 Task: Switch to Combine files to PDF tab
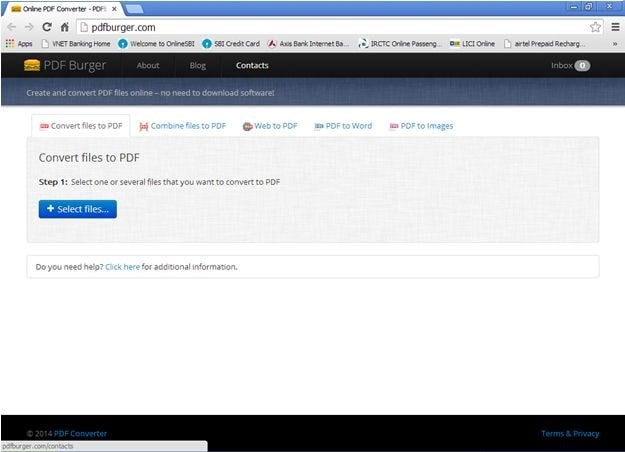click(182, 126)
